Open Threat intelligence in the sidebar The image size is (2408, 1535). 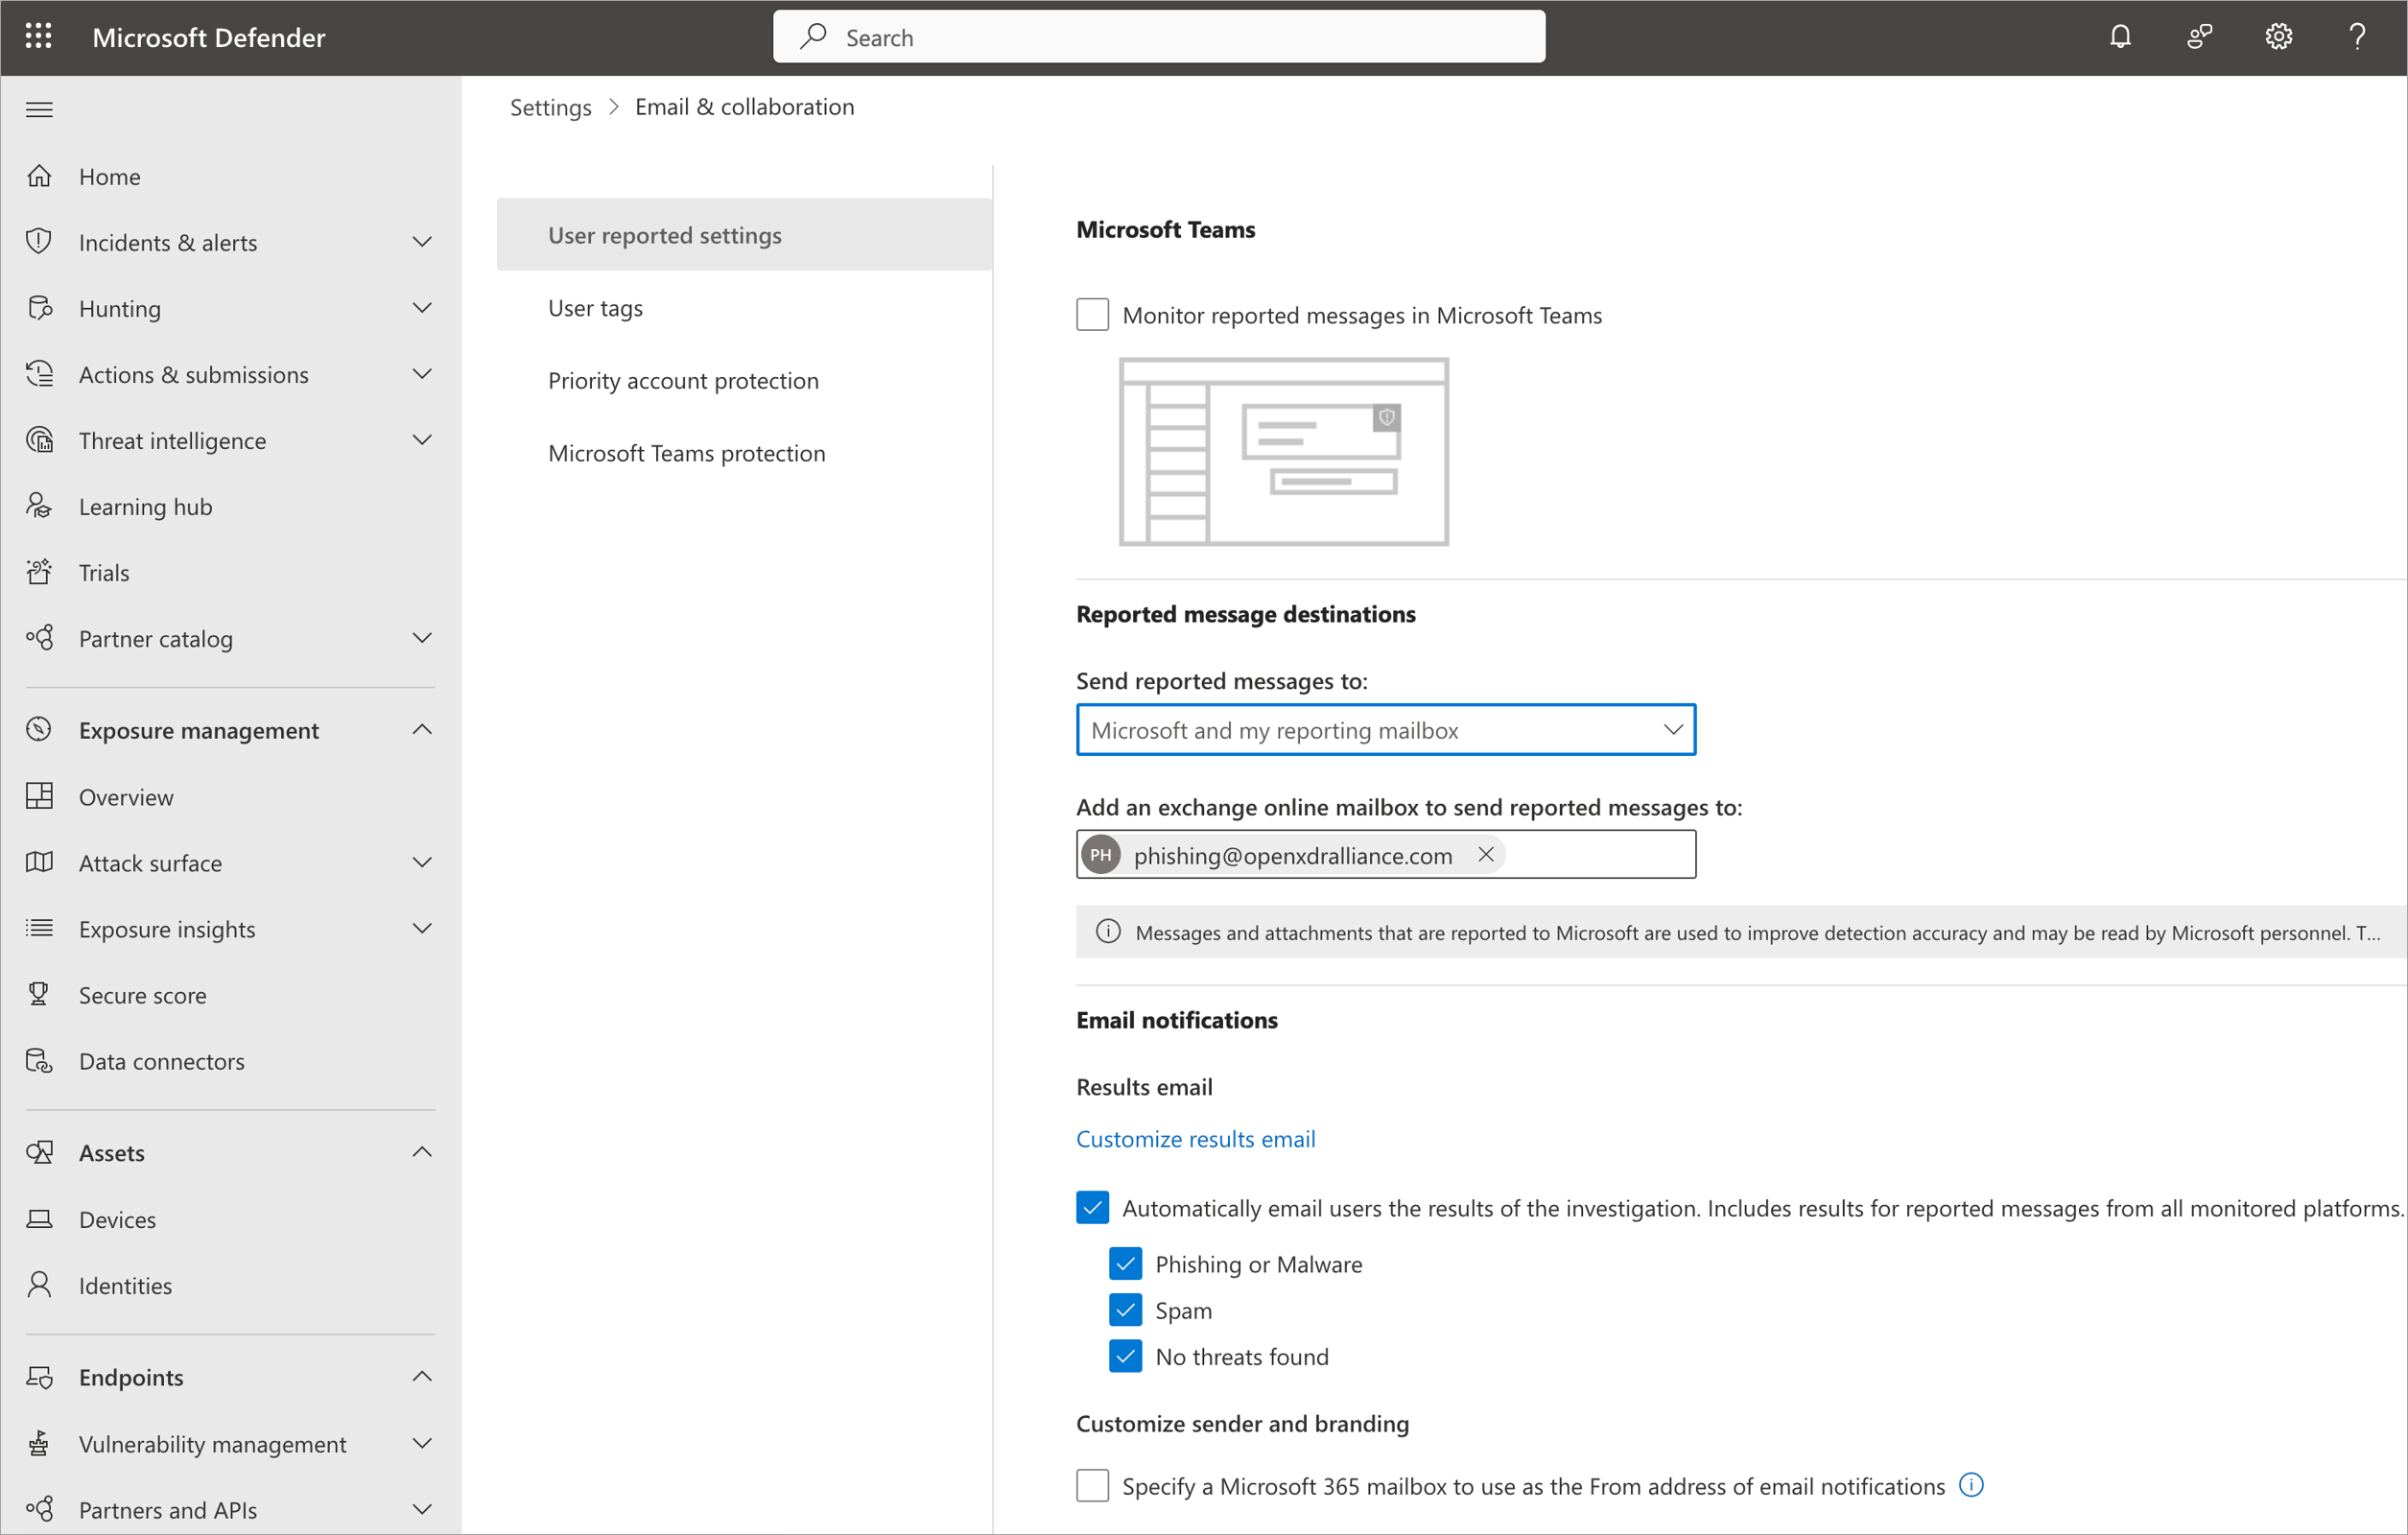click(172, 440)
